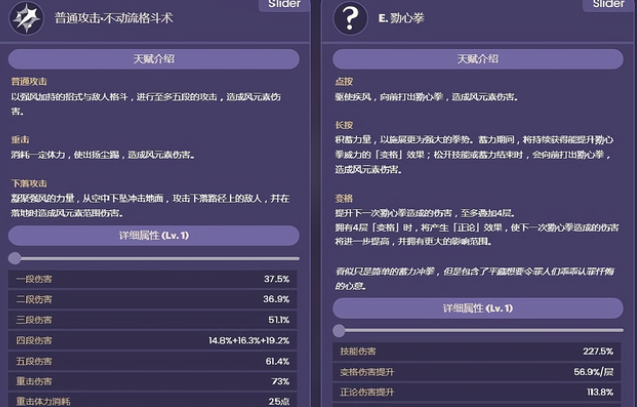Select the 五段伤害 61.4% row
The height and width of the screenshot is (407, 637).
[154, 361]
